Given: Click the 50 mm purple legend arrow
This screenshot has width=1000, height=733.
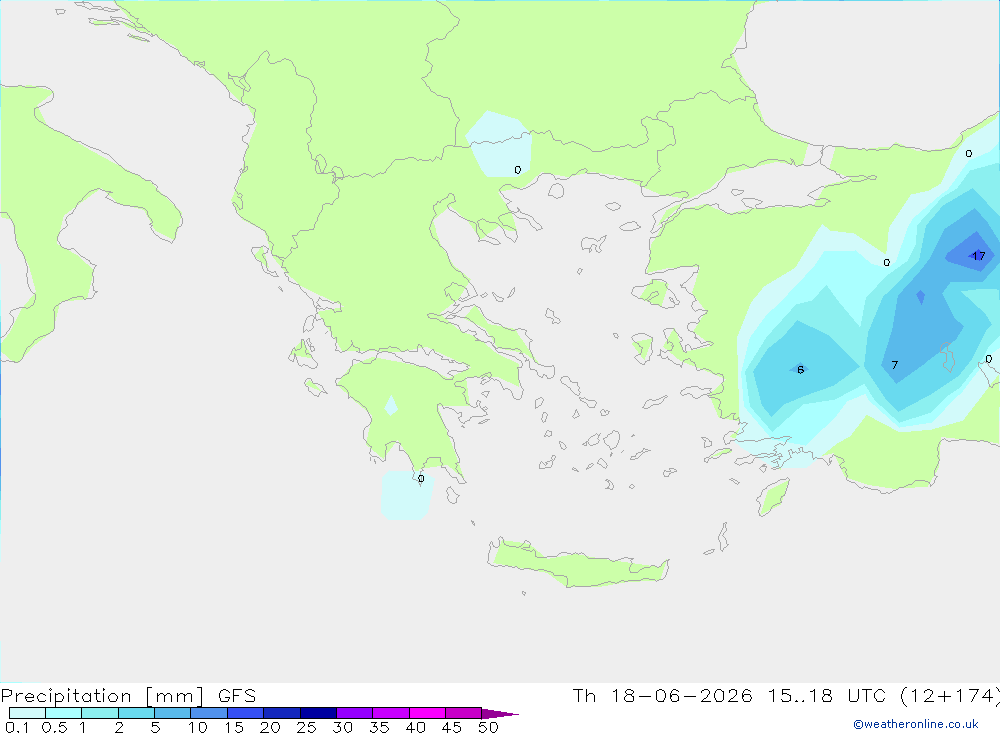Looking at the screenshot, I should click(x=500, y=714).
